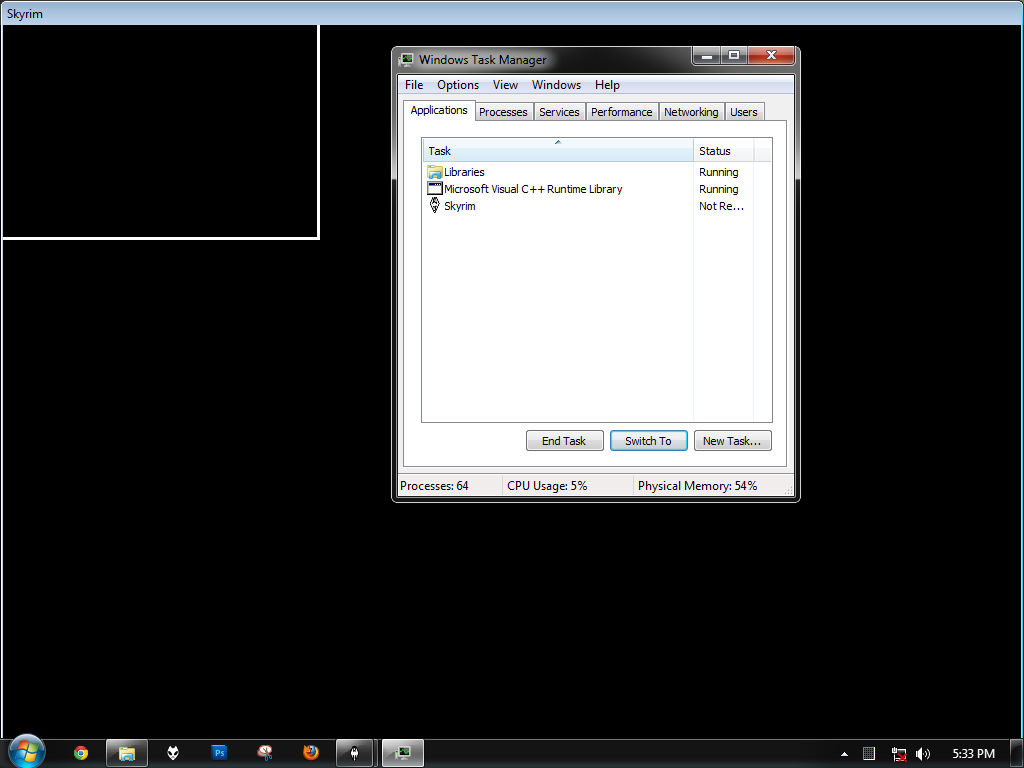1024x768 pixels.
Task: Click the End Task button
Action: tap(564, 441)
